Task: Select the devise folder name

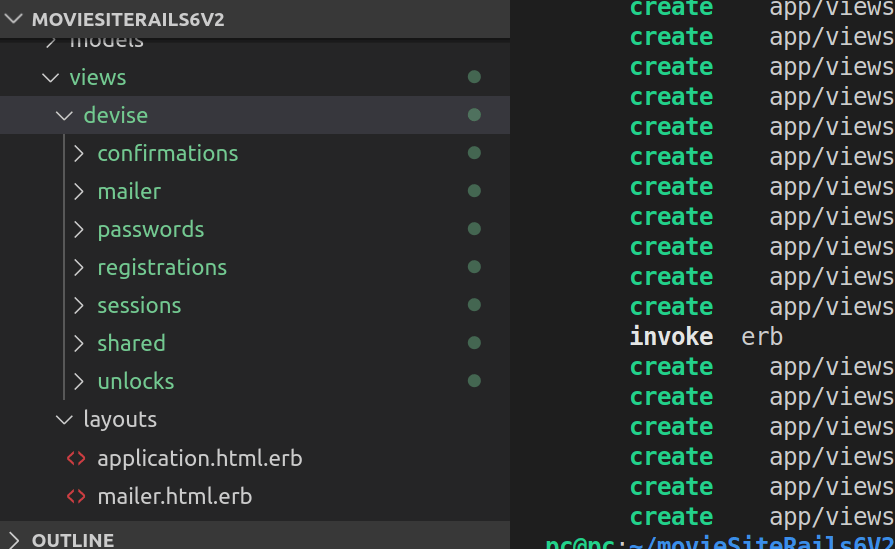Action: tap(115, 115)
